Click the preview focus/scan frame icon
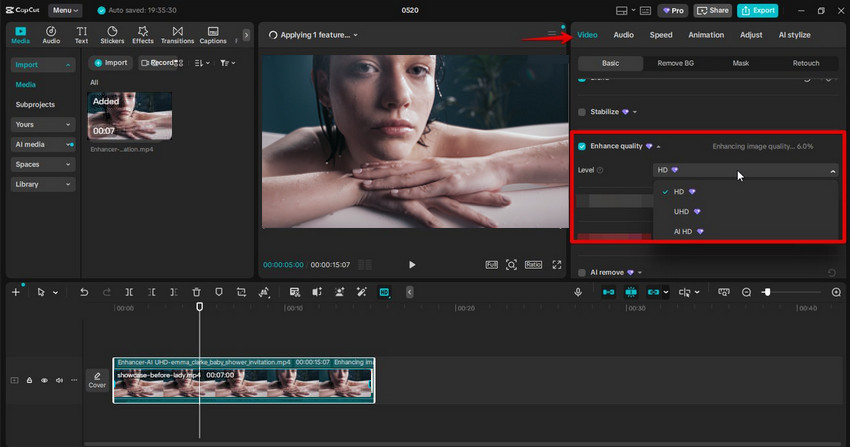The height and width of the screenshot is (447, 850). click(511, 264)
